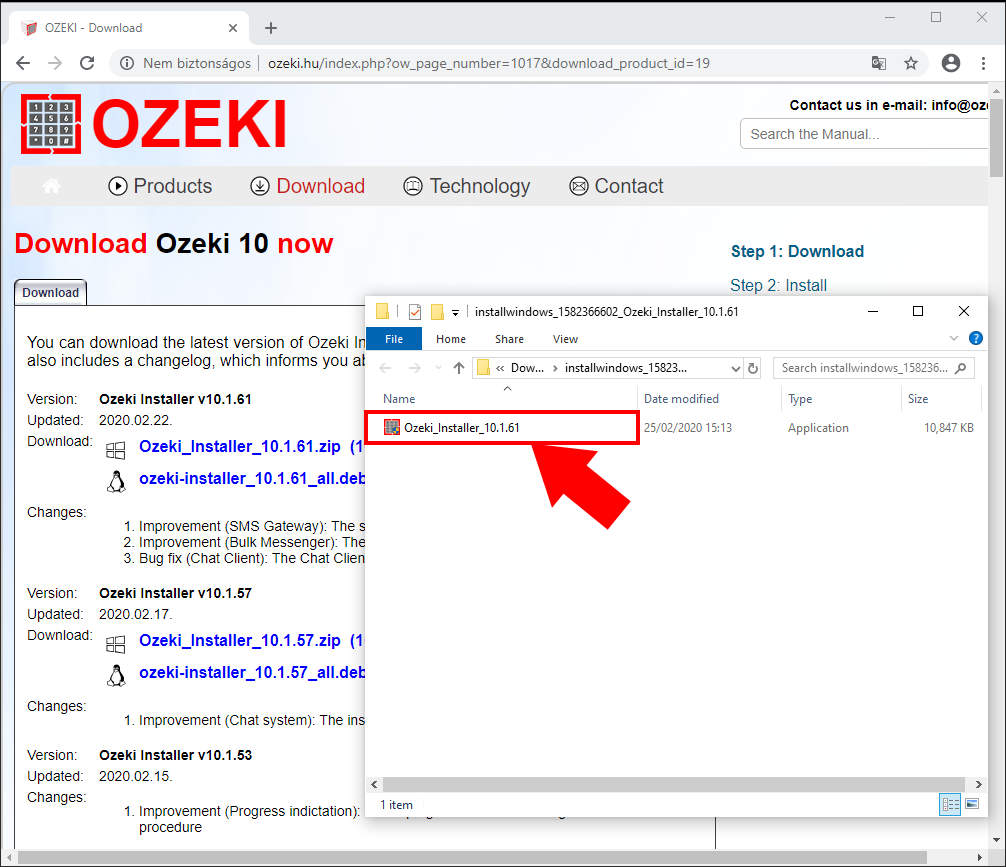Open the Download menu item

(307, 186)
